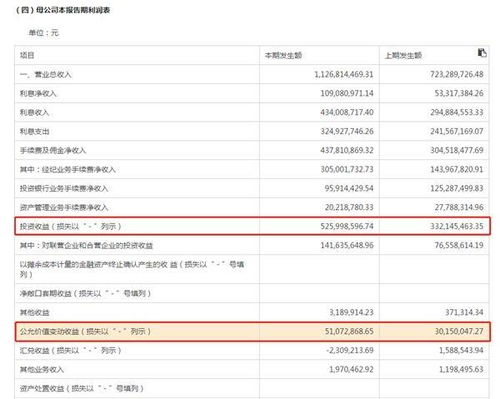The width and height of the screenshot is (500, 399).
Task: Select value 76,558,614.19
Action: click(459, 245)
